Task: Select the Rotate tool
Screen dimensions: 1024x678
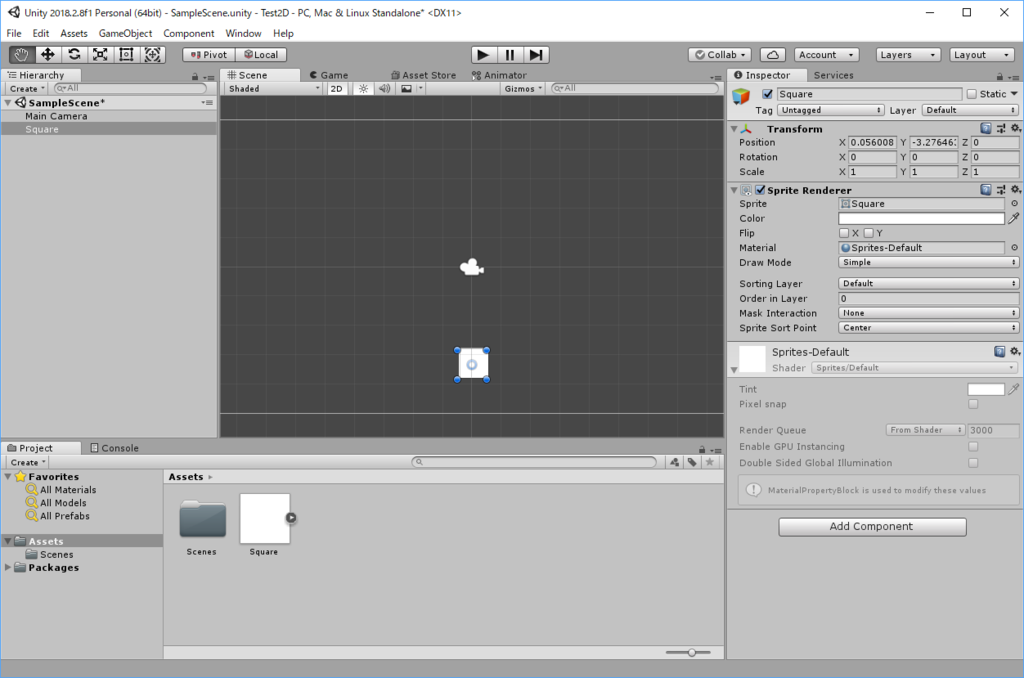Action: [74, 55]
